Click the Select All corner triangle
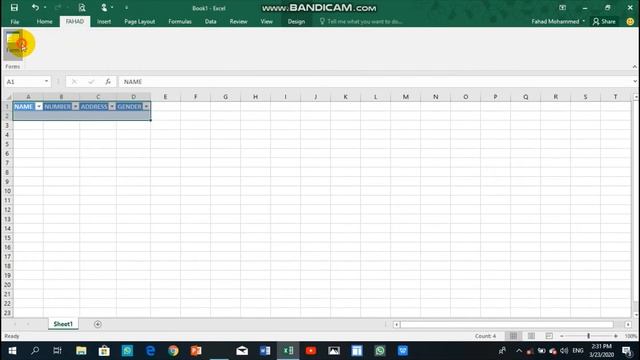 coord(8,97)
